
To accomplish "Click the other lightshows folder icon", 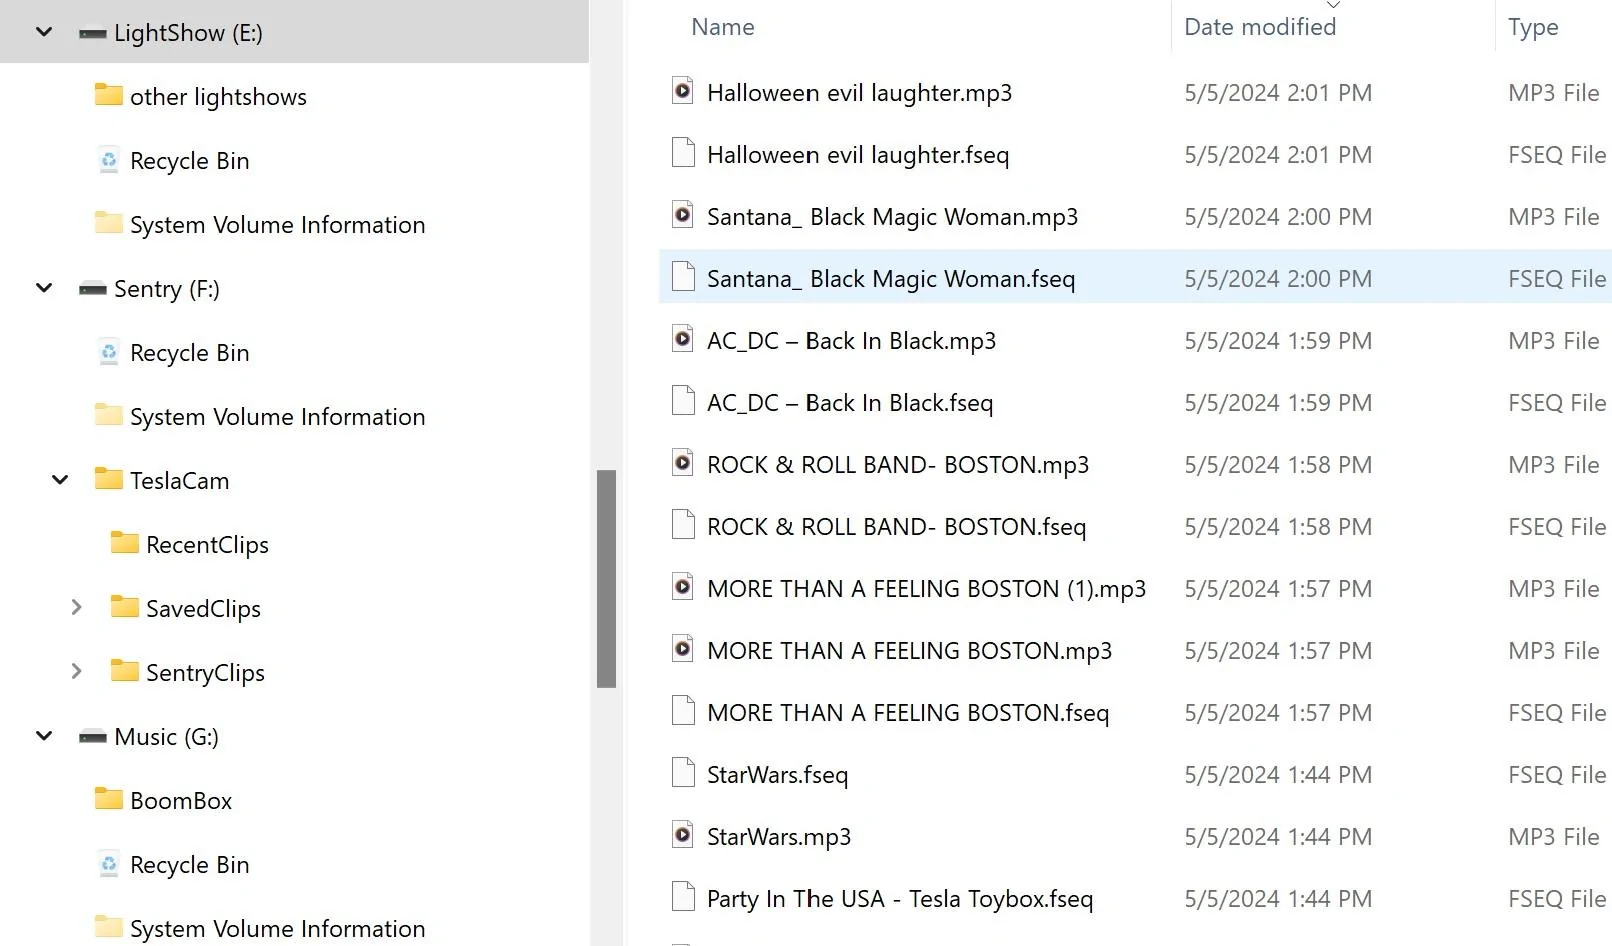I will click(109, 95).
